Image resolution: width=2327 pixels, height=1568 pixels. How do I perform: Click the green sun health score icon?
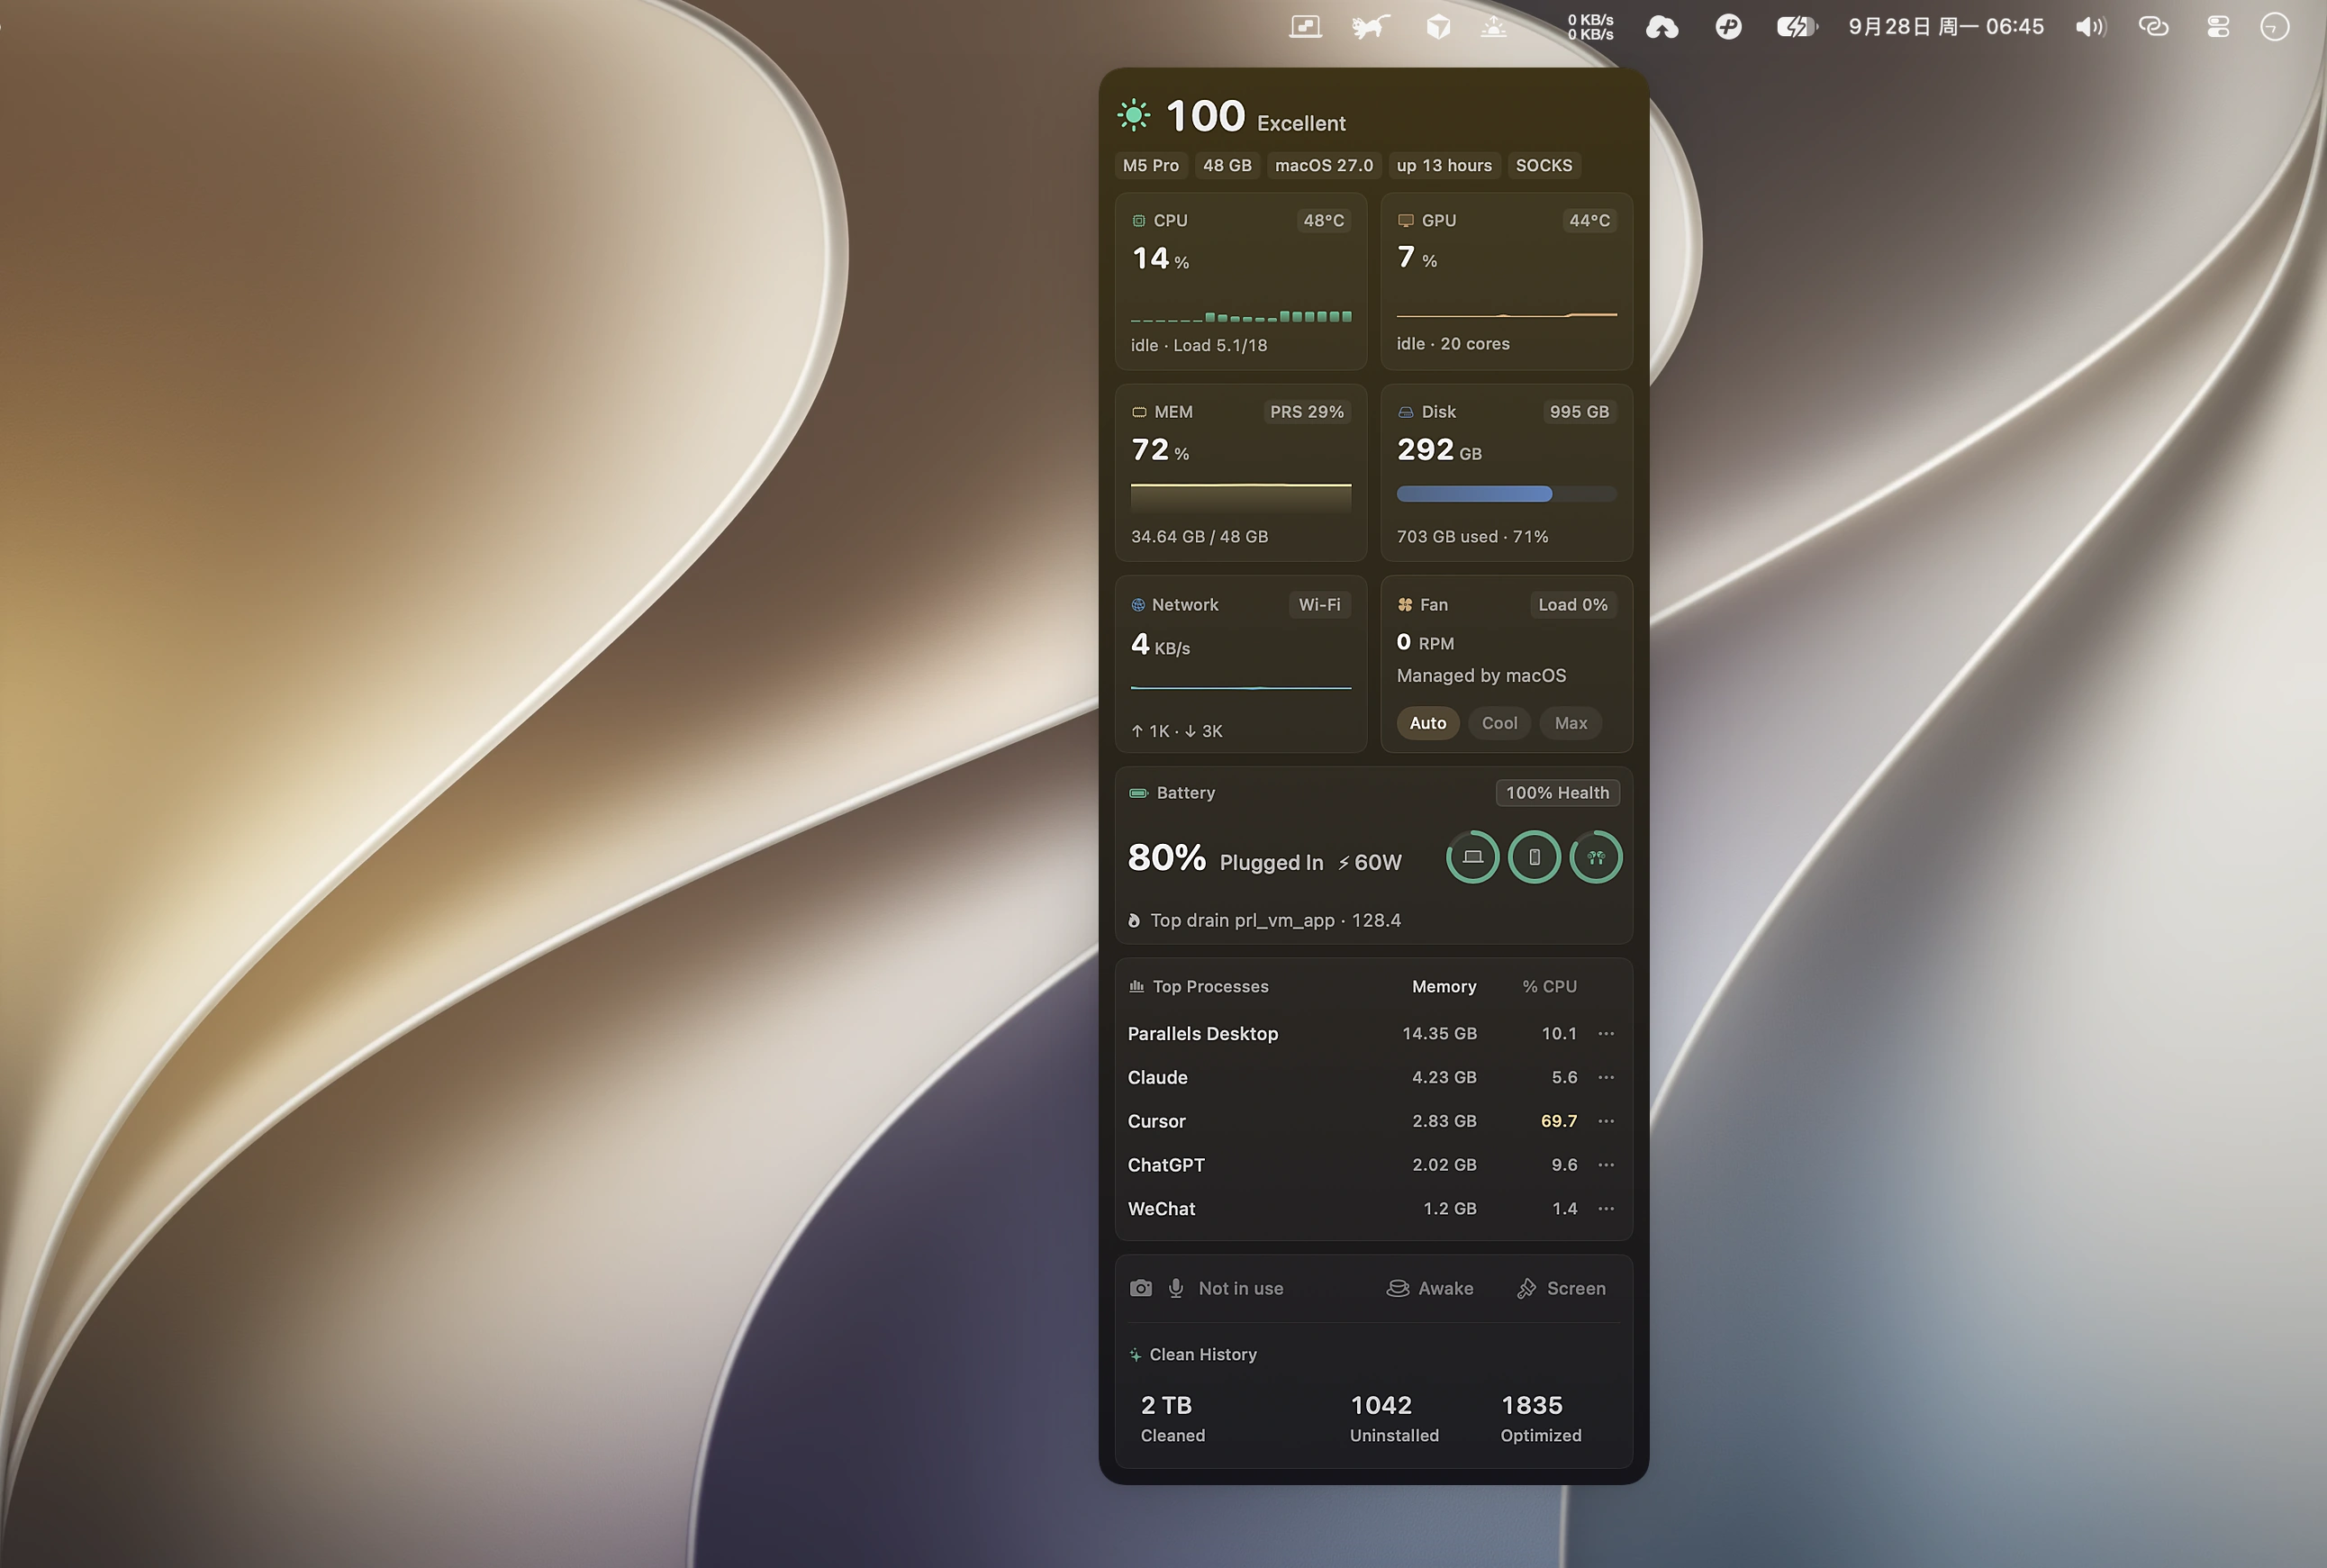pos(1134,116)
